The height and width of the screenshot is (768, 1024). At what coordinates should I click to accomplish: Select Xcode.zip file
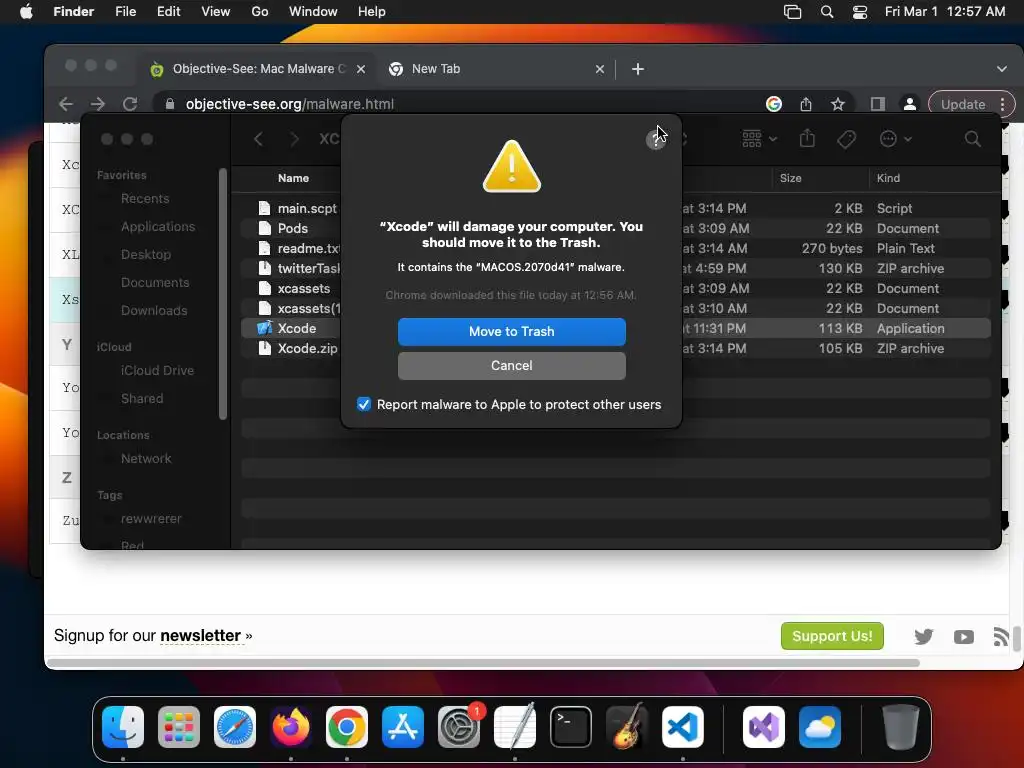pyautogui.click(x=308, y=349)
